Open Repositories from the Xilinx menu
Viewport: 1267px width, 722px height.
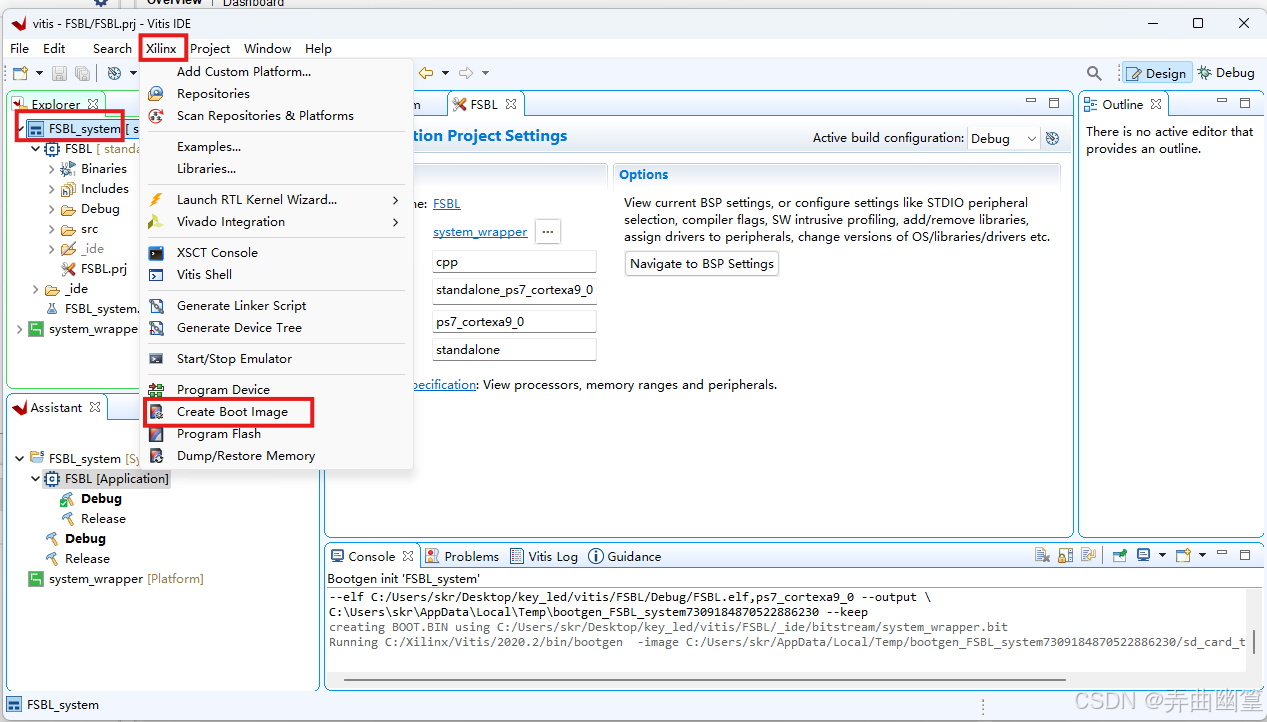click(213, 93)
